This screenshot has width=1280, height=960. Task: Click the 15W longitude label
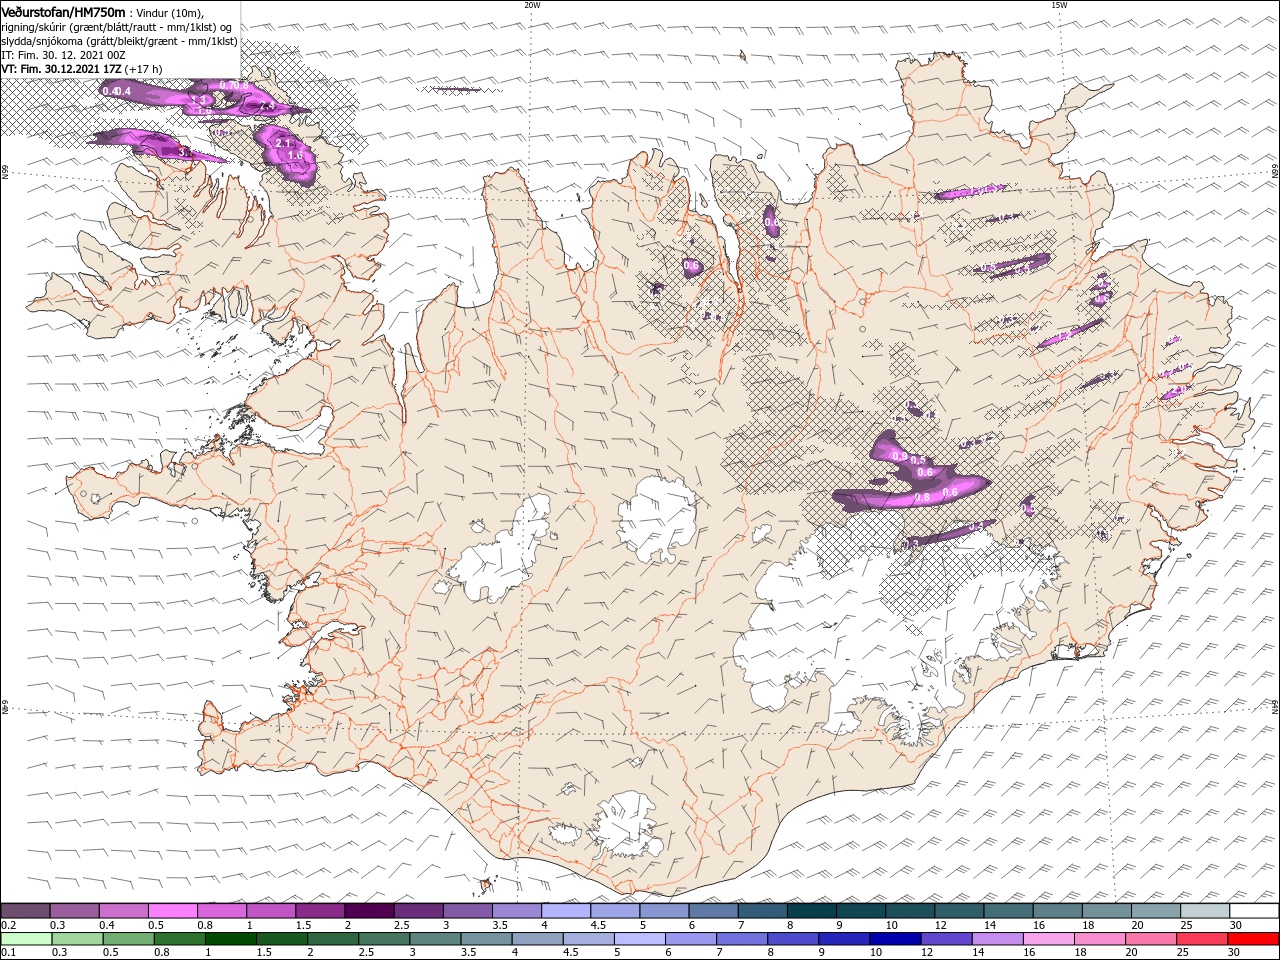1059,5
